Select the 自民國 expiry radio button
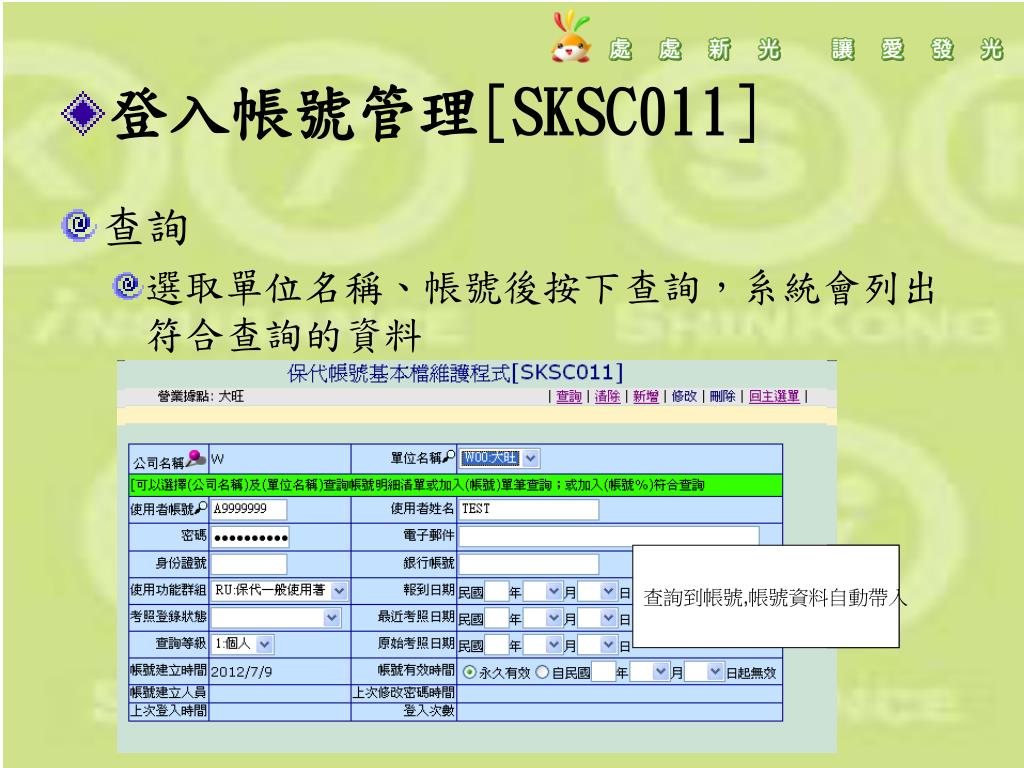Screen dimensions: 1024x768 (x=542, y=672)
